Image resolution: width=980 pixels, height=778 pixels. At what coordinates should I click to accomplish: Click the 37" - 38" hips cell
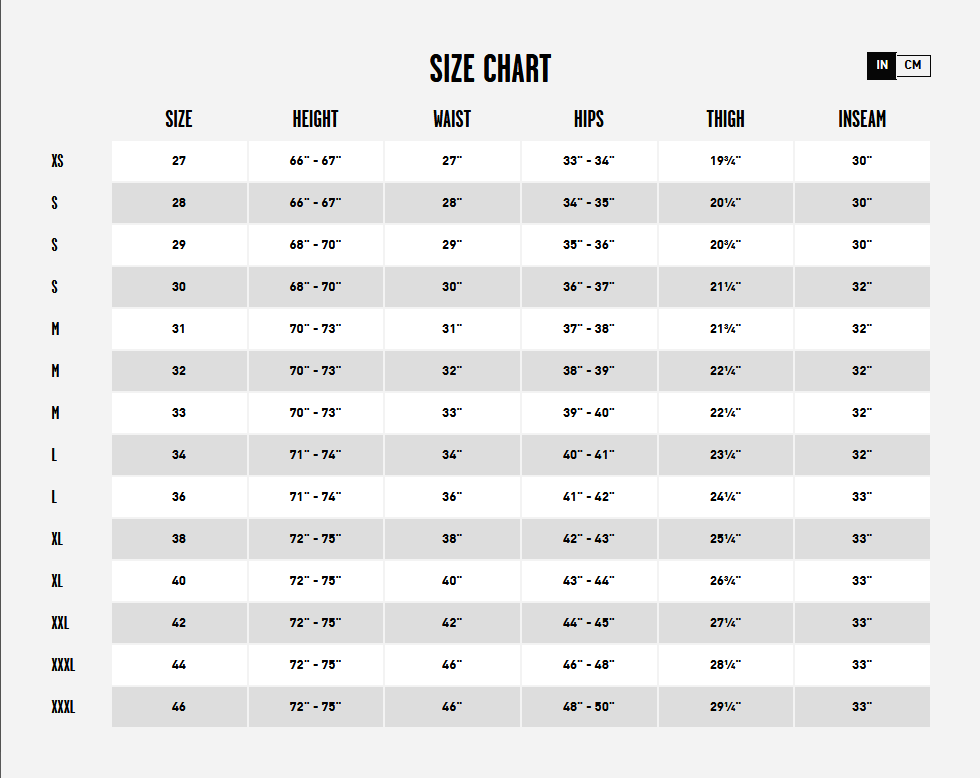click(x=589, y=329)
